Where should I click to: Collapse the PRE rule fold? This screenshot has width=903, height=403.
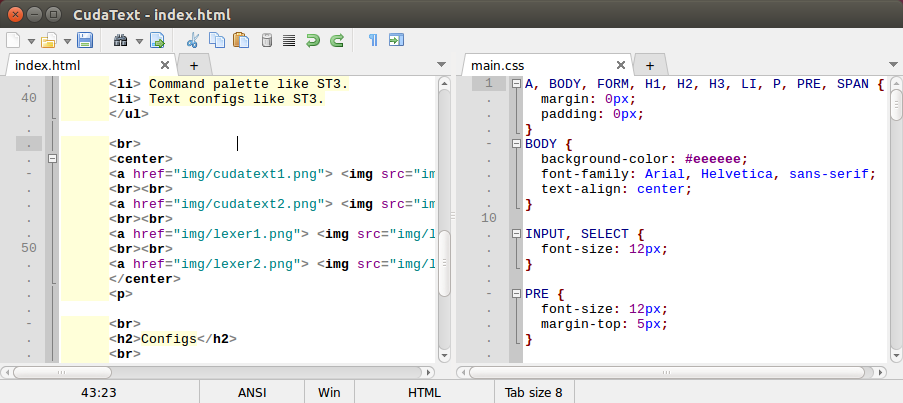(x=517, y=294)
